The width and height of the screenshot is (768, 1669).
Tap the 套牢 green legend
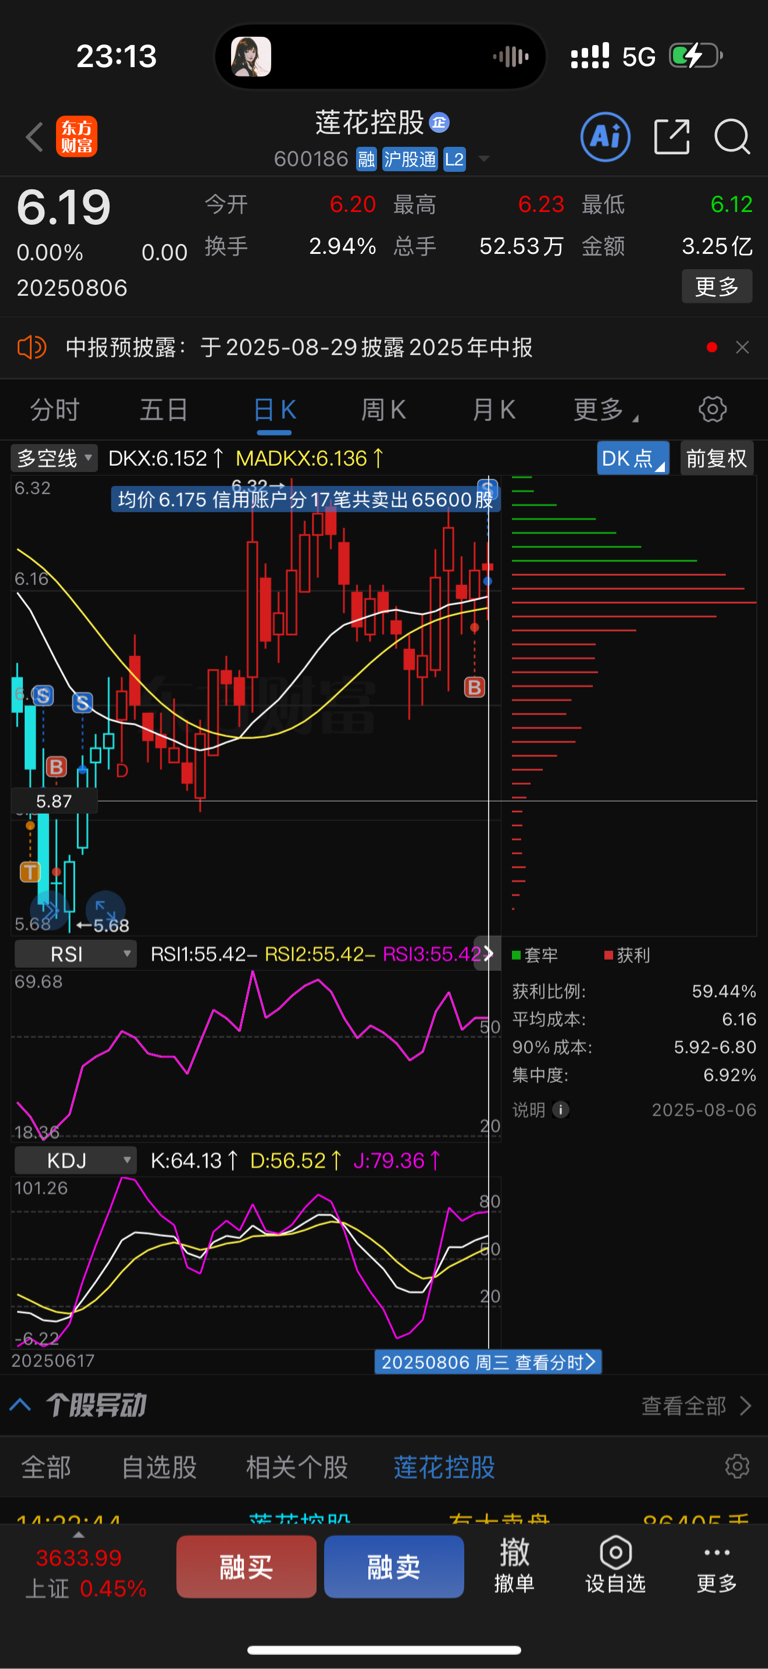(x=535, y=955)
